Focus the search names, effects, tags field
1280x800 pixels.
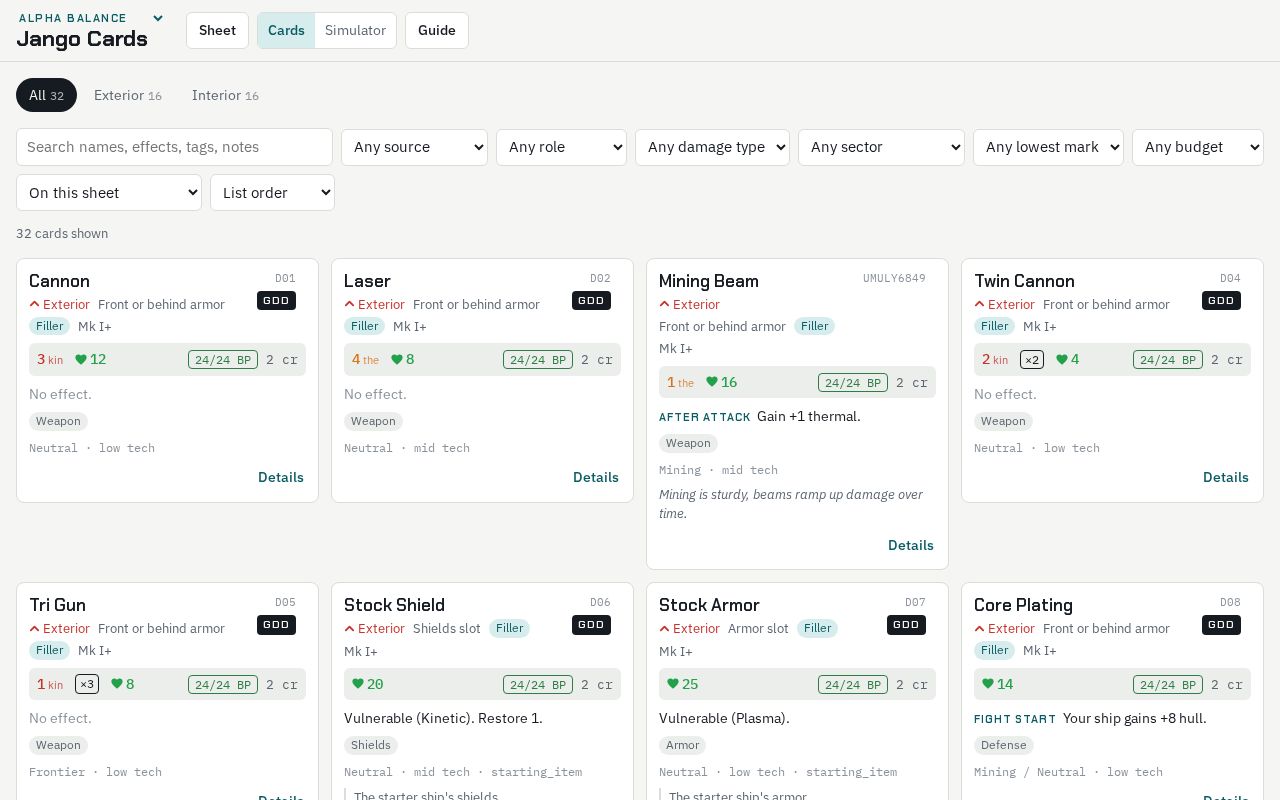coord(174,147)
